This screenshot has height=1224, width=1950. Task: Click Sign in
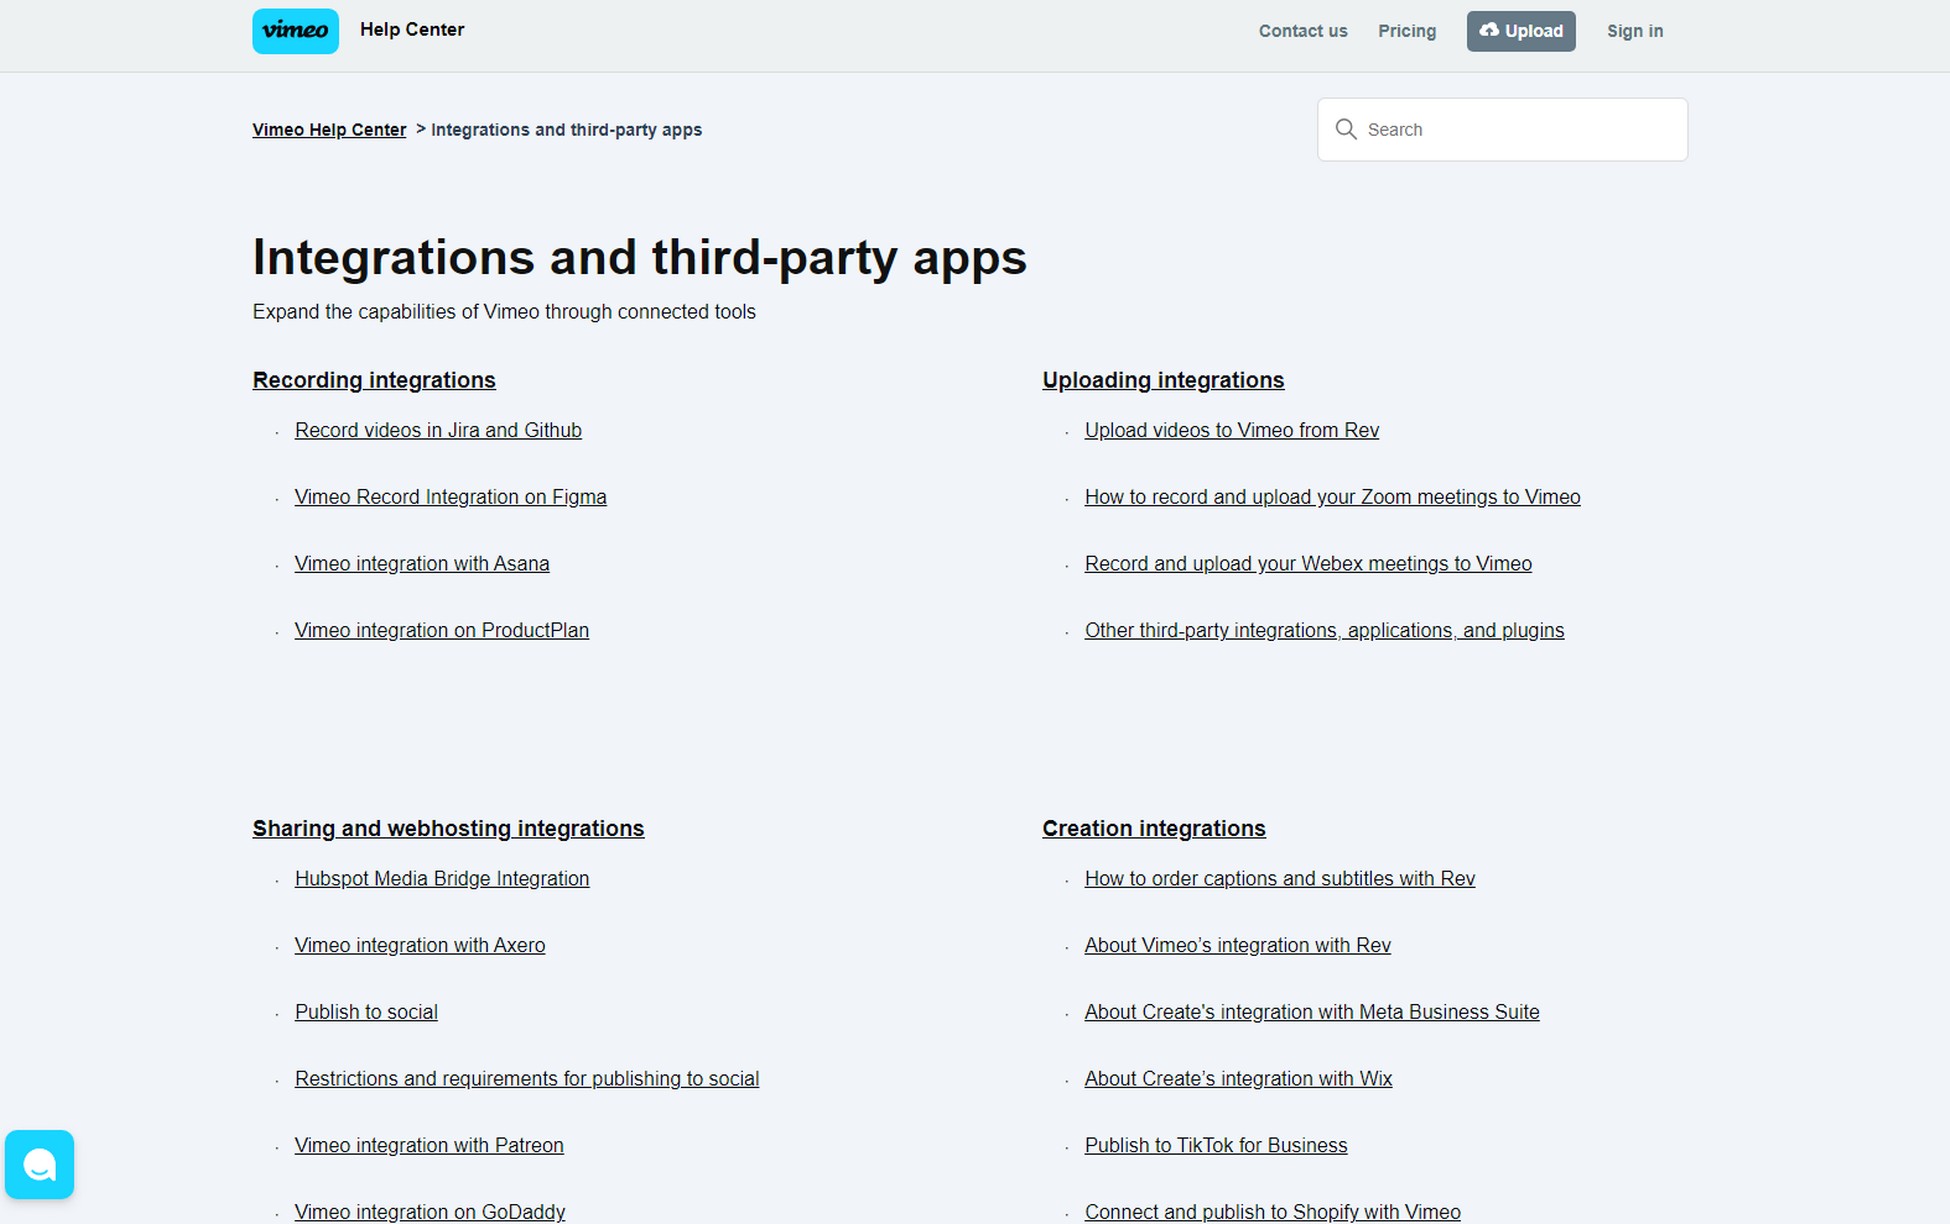(x=1635, y=31)
